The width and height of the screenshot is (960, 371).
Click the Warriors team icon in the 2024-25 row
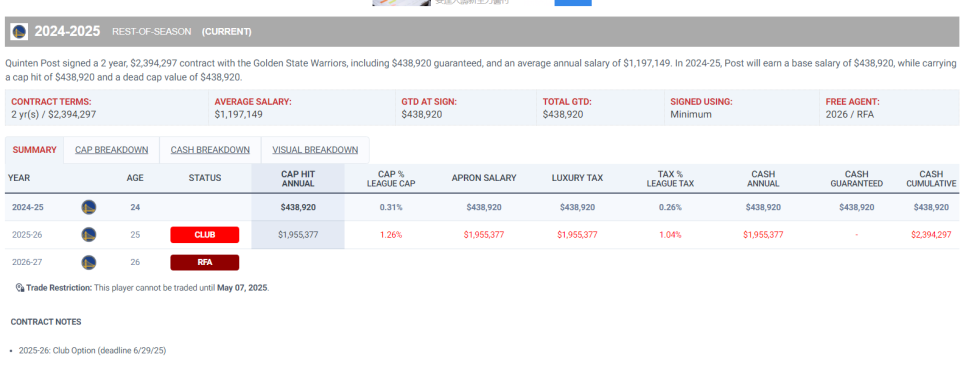pos(89,208)
